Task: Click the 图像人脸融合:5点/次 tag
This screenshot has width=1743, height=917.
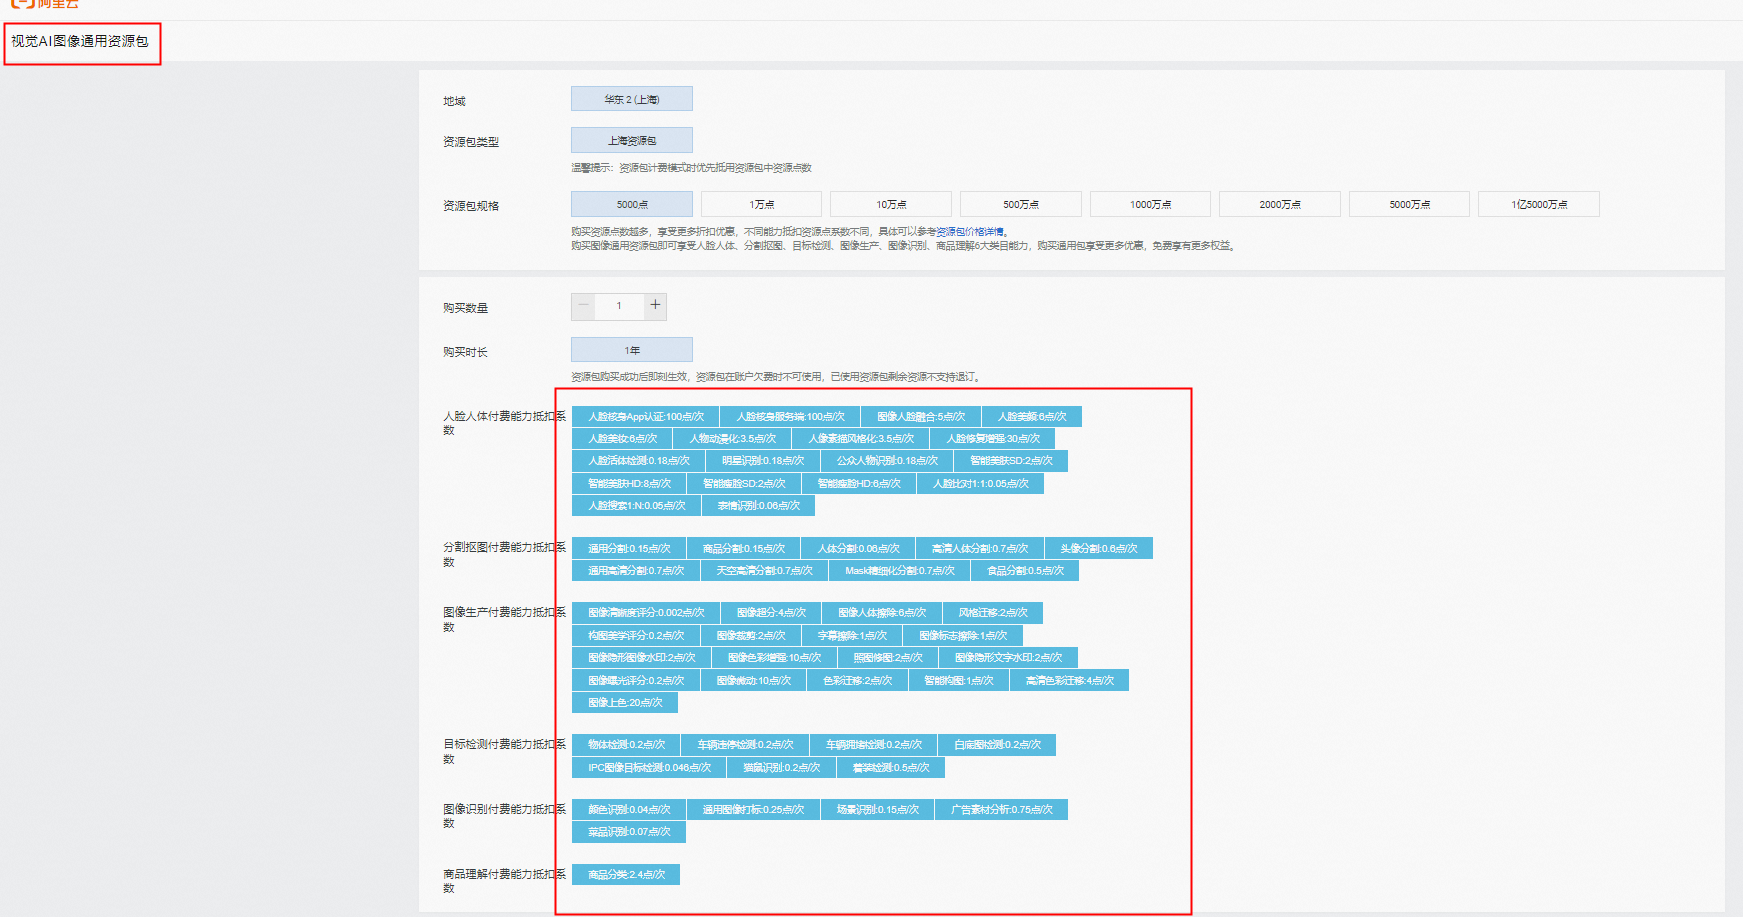Action: [921, 416]
